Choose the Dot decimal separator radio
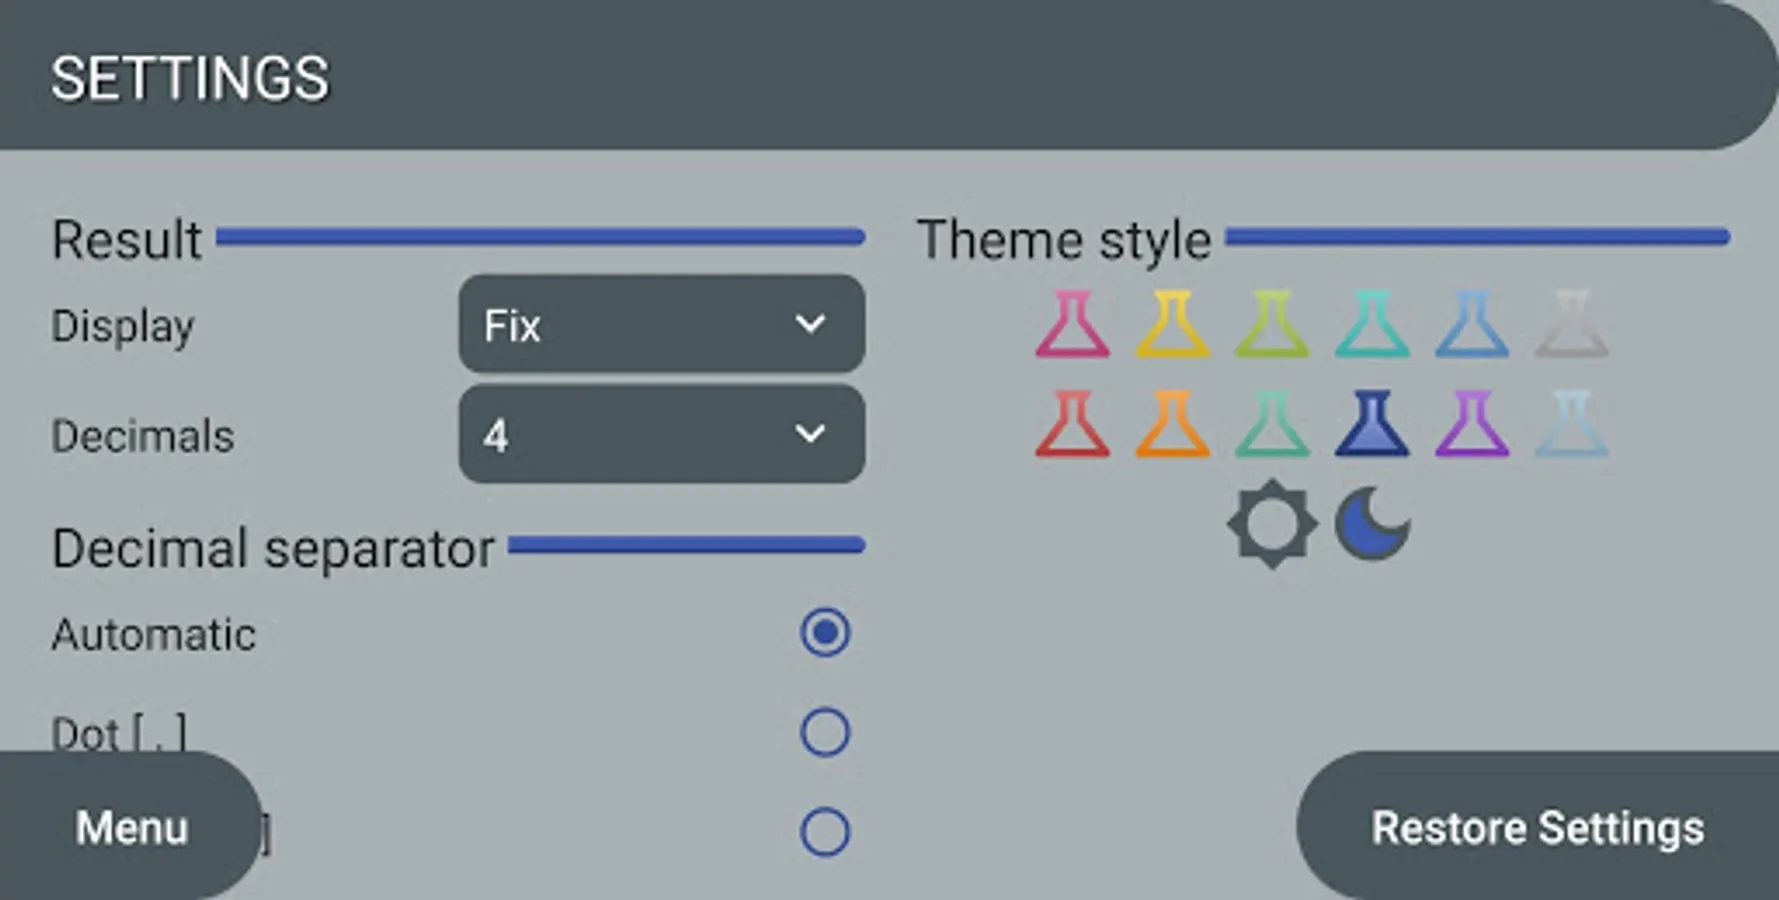Viewport: 1779px width, 900px height. 825,733
